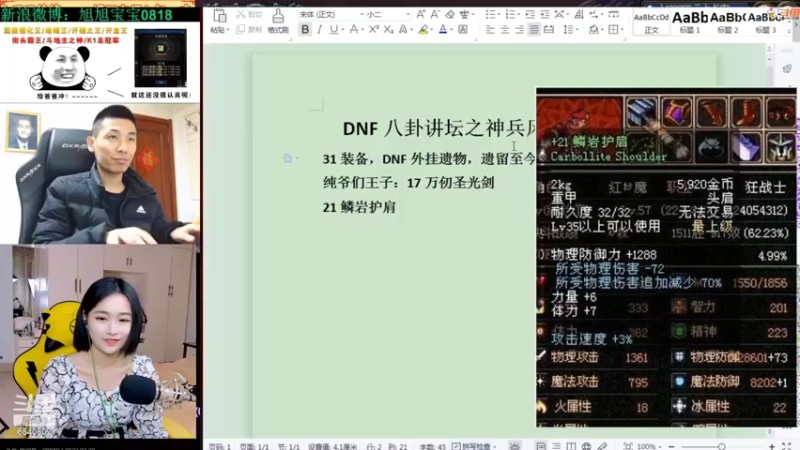Toggle Superscript formatting
Image resolution: width=800 pixels, height=450 pixels.
click(x=373, y=30)
